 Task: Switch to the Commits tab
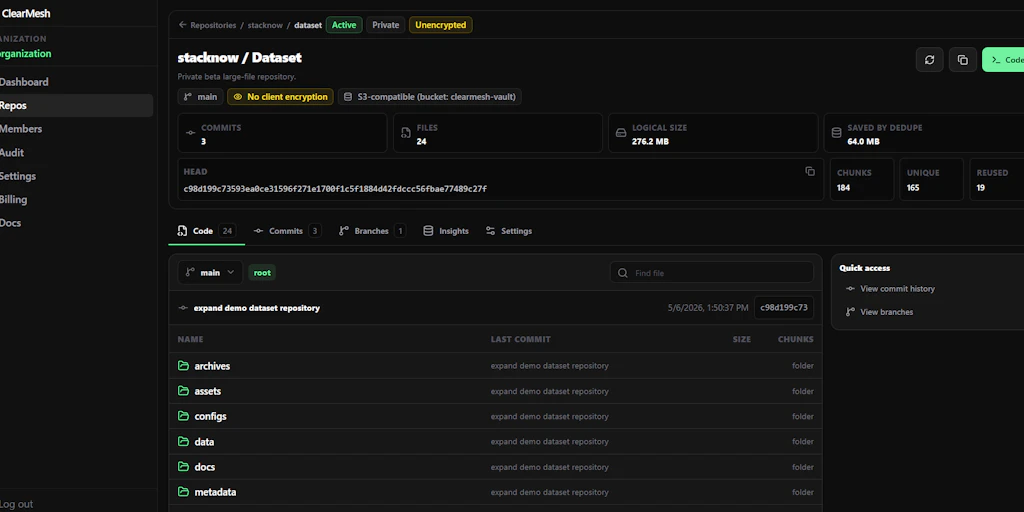(287, 231)
